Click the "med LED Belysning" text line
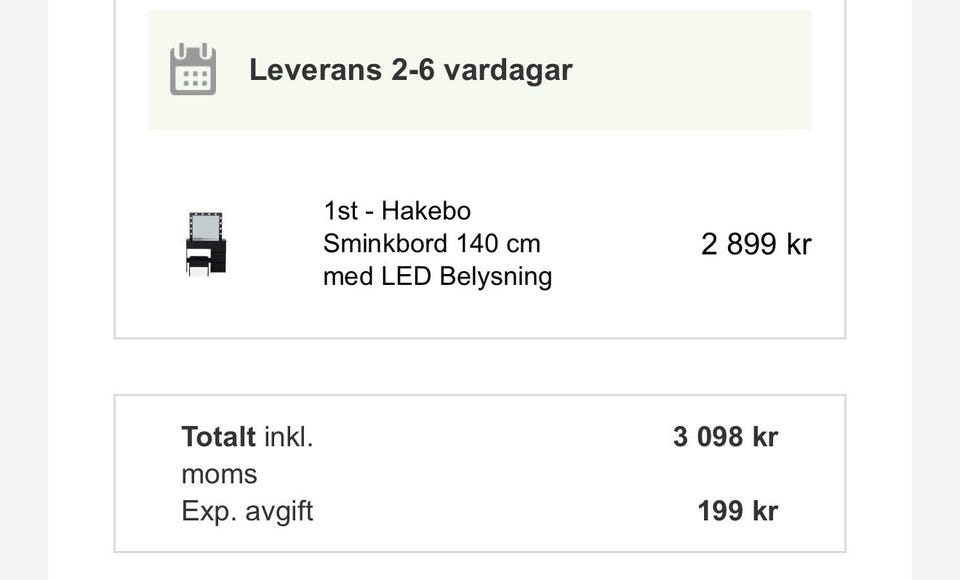Screen dimensions: 960x580 [x=437, y=276]
